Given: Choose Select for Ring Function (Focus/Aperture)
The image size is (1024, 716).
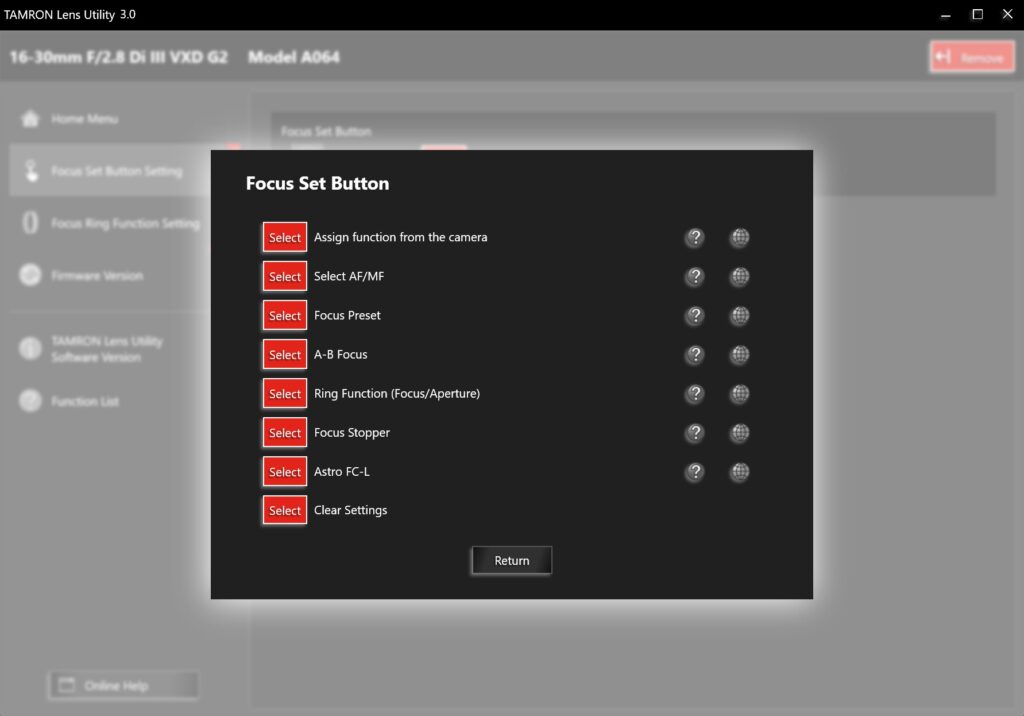Looking at the screenshot, I should 285,393.
